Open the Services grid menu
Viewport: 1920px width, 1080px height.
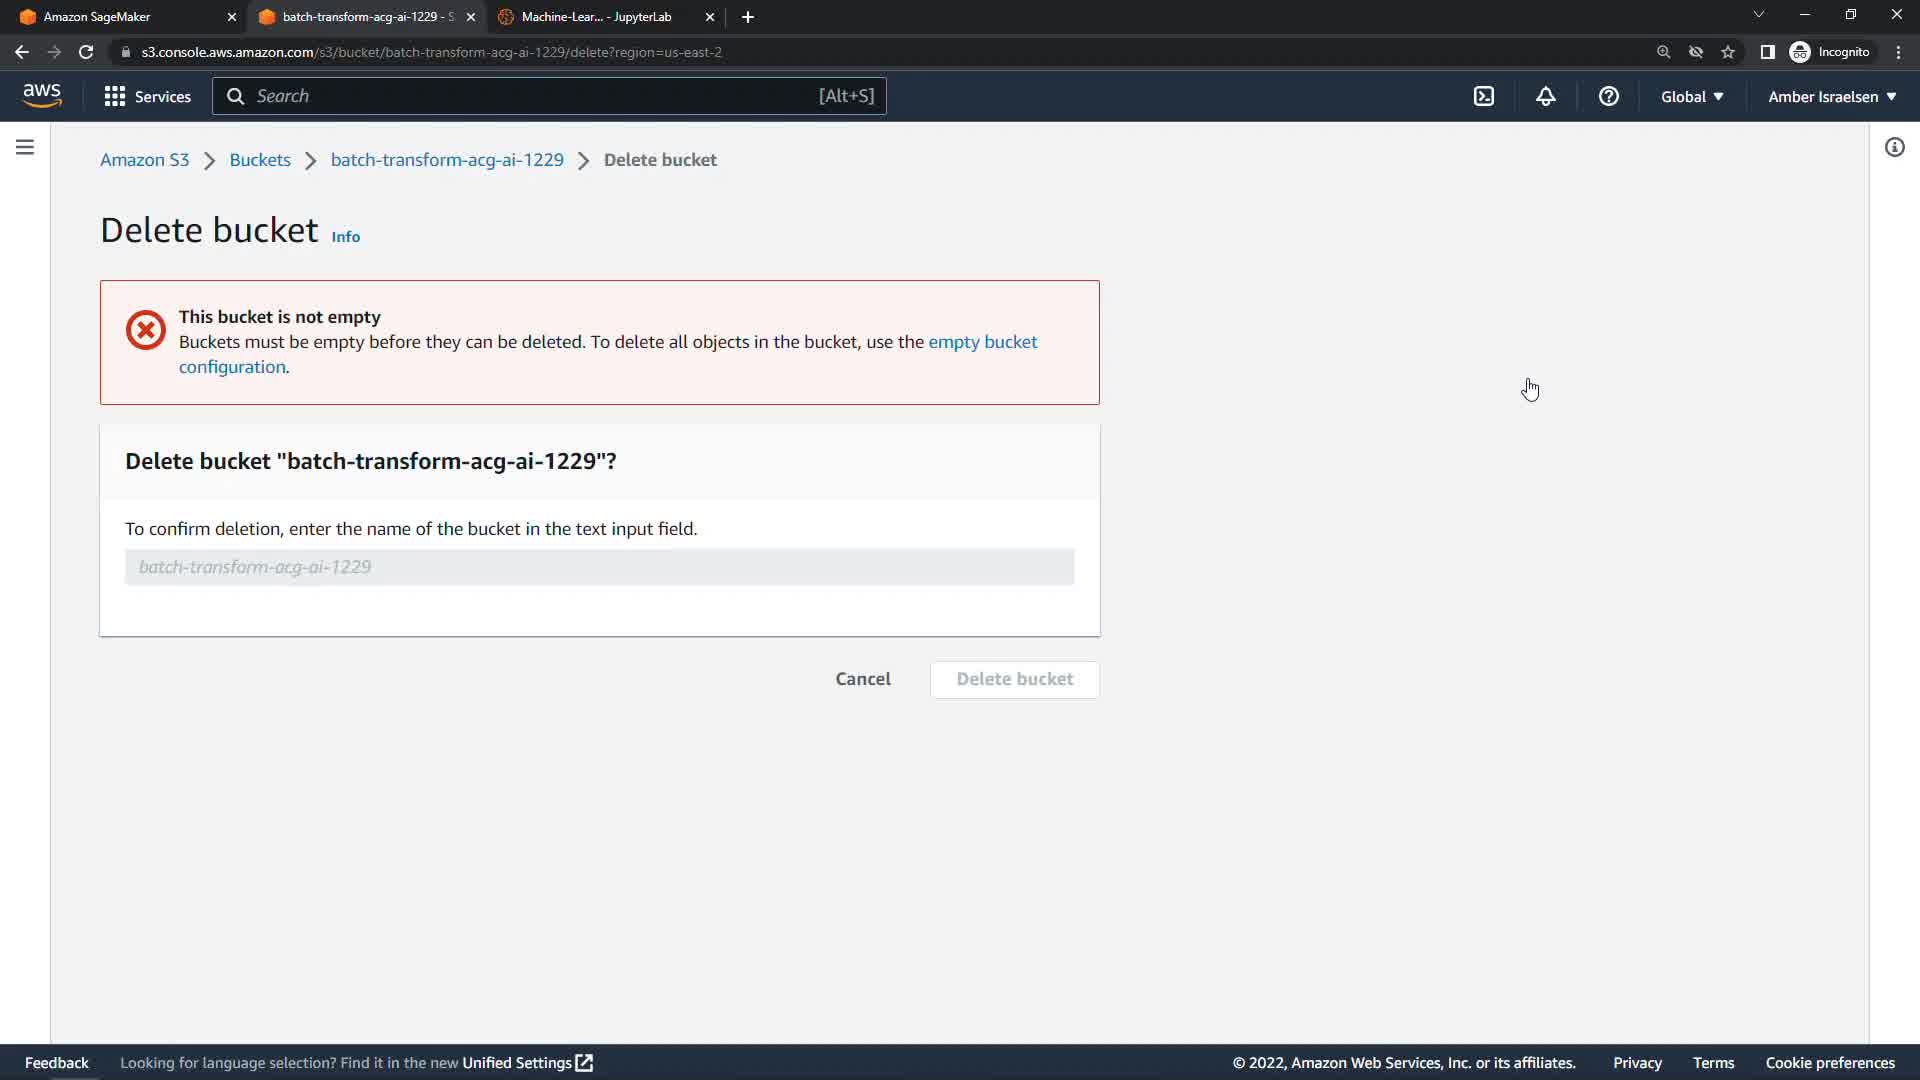tap(147, 96)
